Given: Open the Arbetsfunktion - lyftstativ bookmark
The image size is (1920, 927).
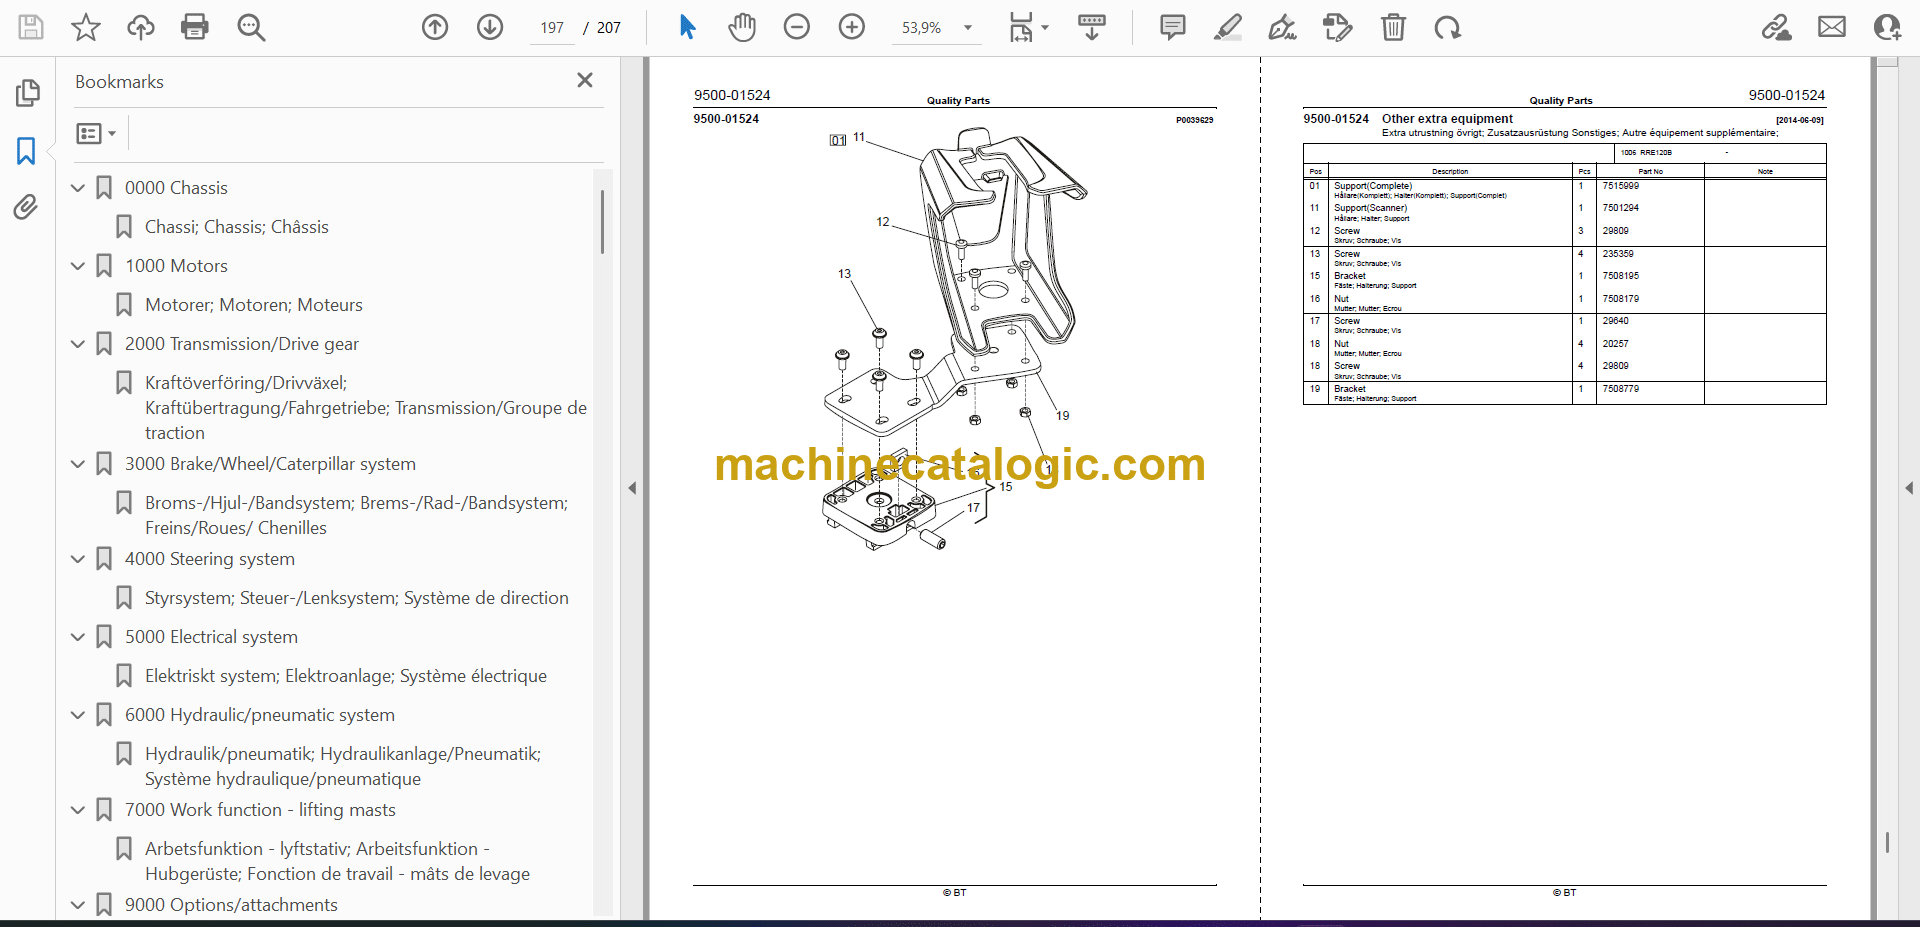Looking at the screenshot, I should [337, 861].
